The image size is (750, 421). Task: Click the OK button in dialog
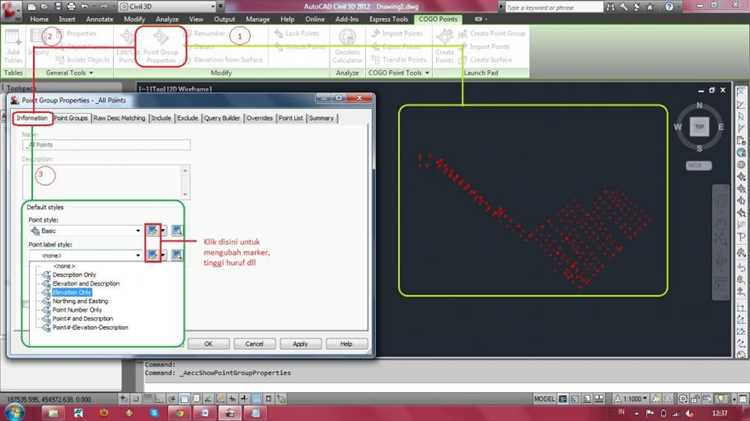pyautogui.click(x=208, y=344)
